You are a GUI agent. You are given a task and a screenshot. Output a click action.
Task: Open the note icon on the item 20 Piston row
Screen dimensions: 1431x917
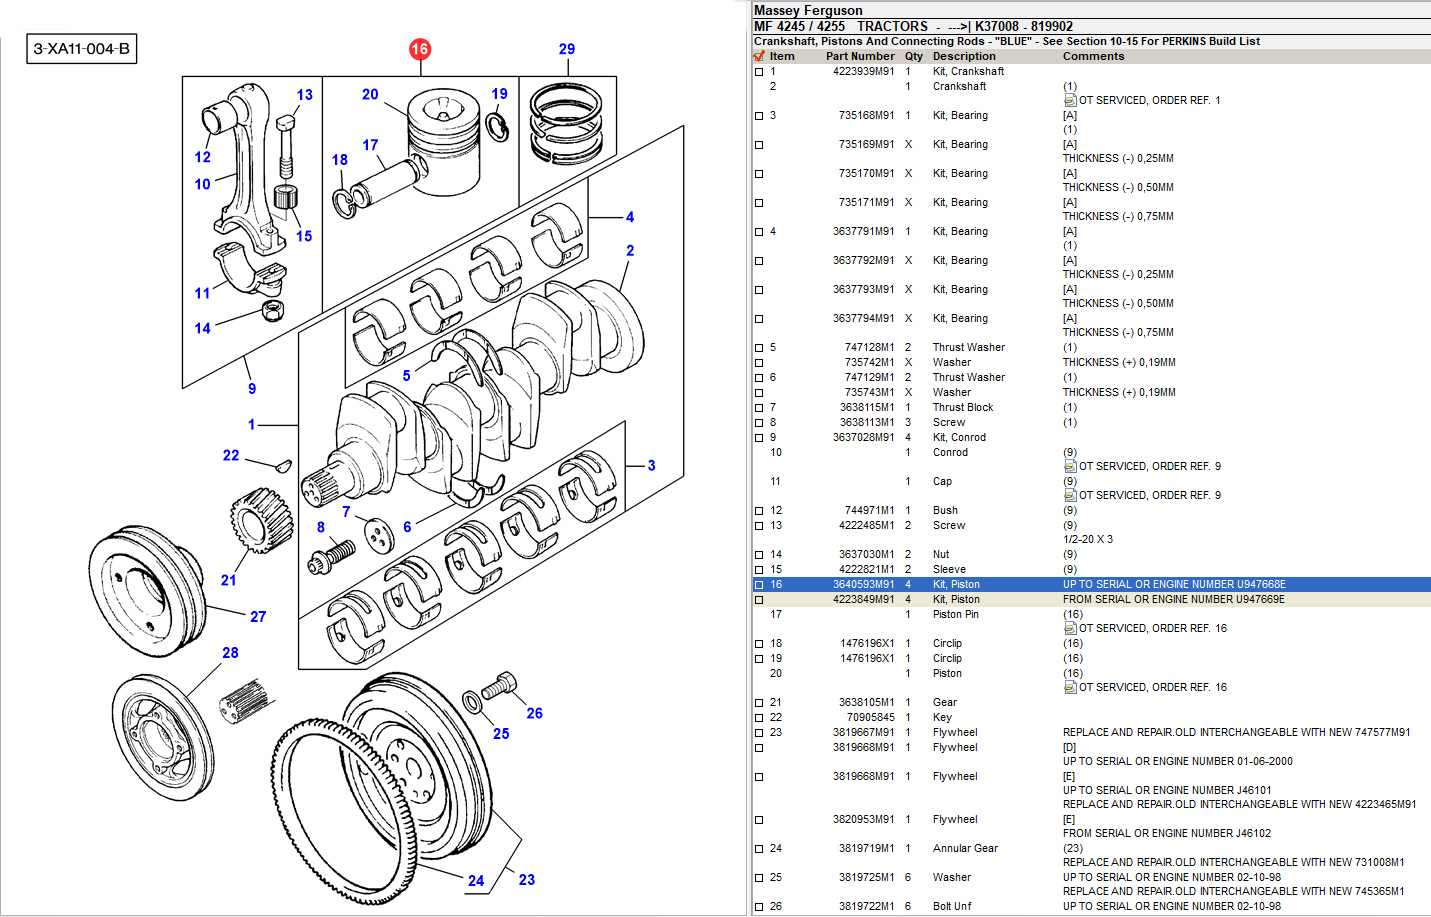(x=1070, y=687)
